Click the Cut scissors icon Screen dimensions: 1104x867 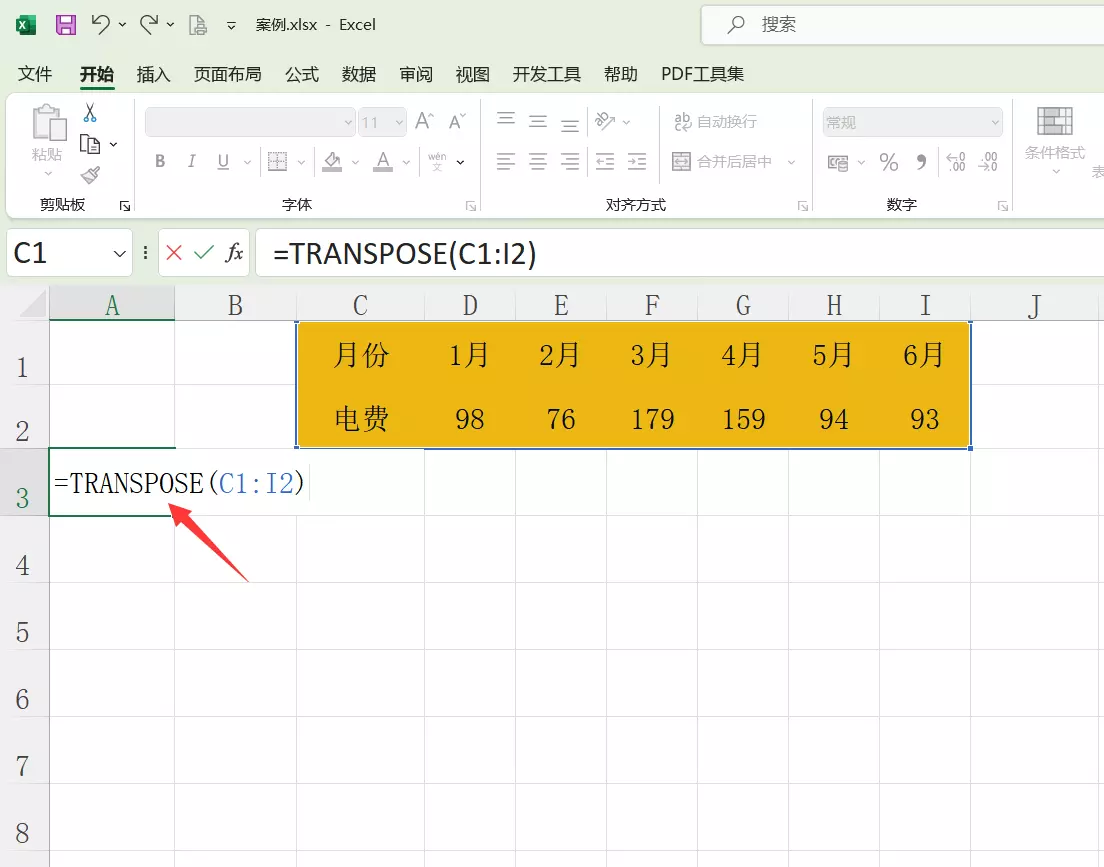89,112
